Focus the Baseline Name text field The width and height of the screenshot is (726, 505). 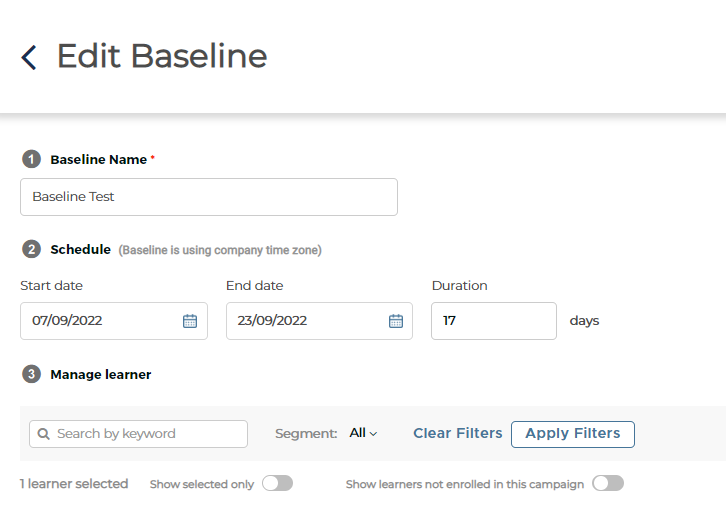click(209, 197)
